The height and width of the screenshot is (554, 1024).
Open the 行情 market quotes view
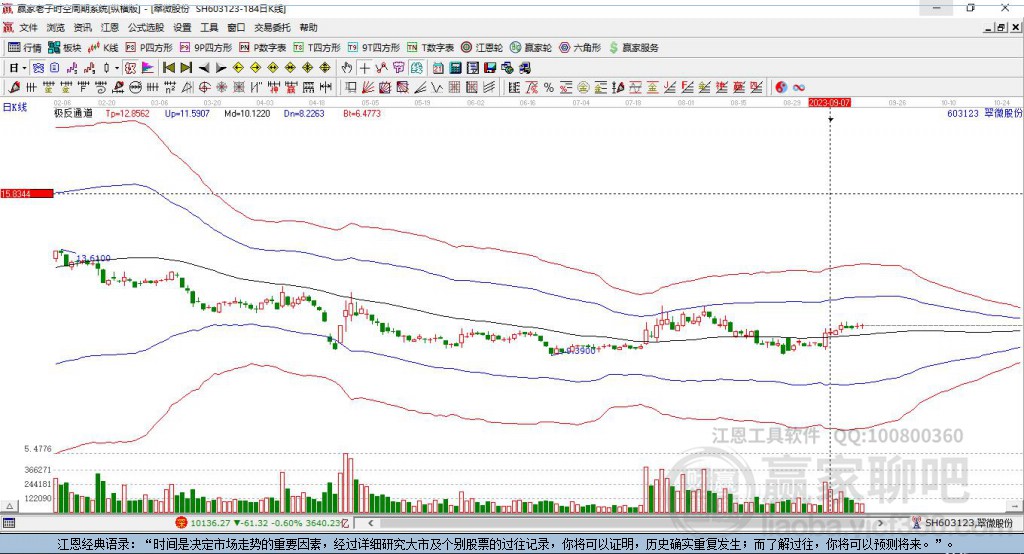click(25, 47)
